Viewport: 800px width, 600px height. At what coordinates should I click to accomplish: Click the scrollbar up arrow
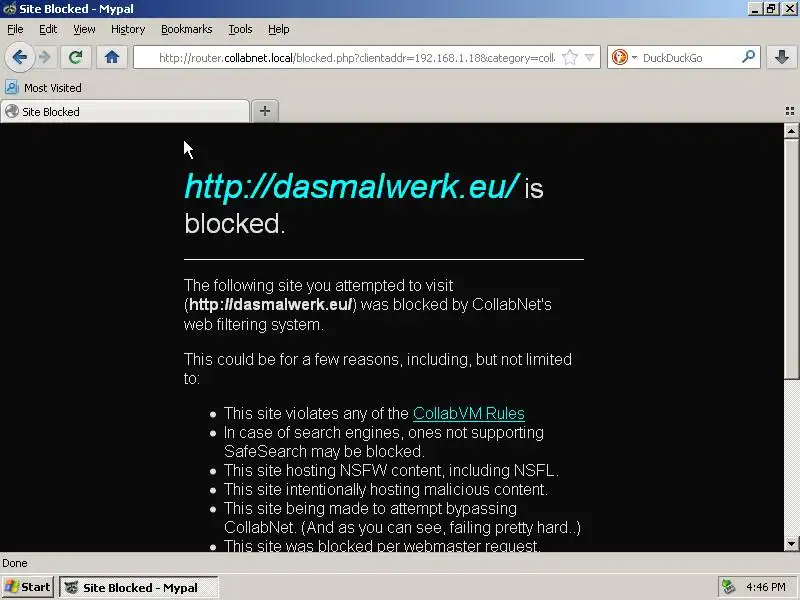tap(791, 131)
